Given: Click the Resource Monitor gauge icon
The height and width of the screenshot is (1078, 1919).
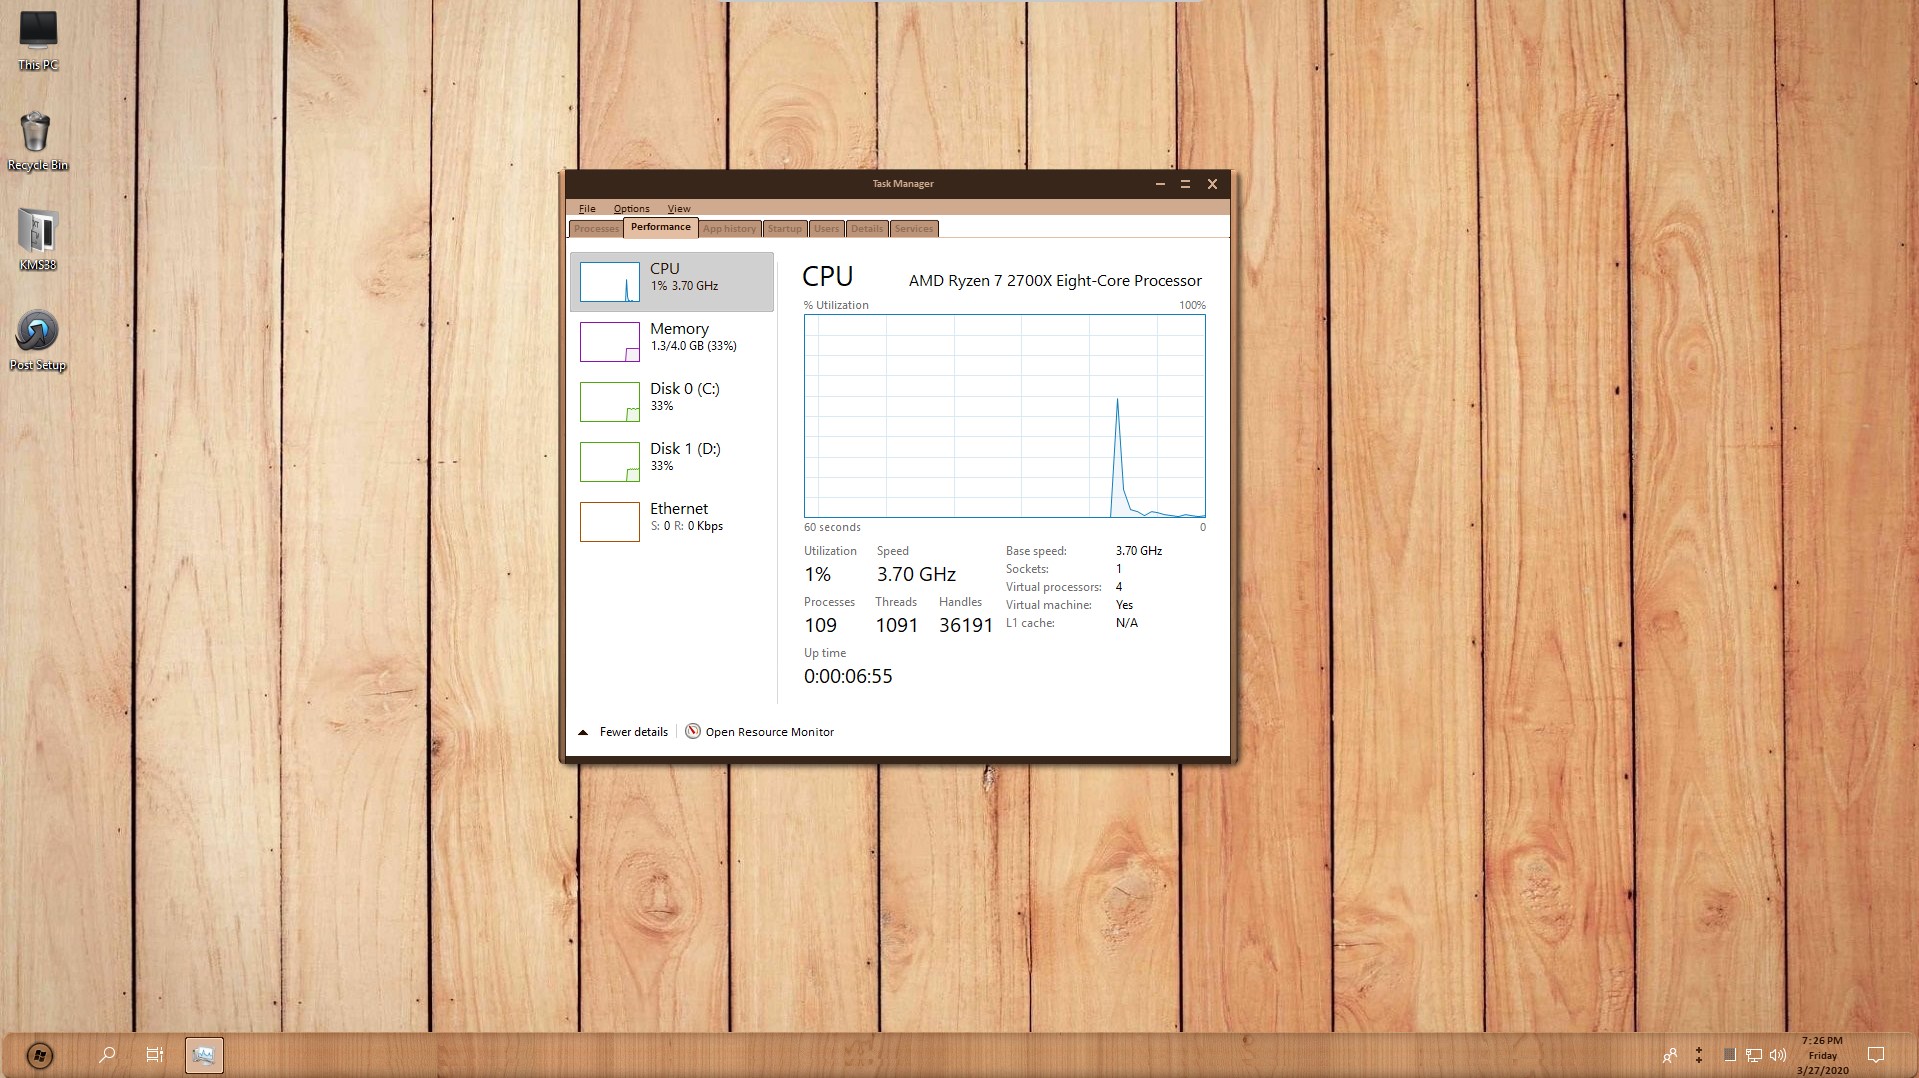Looking at the screenshot, I should tap(692, 731).
